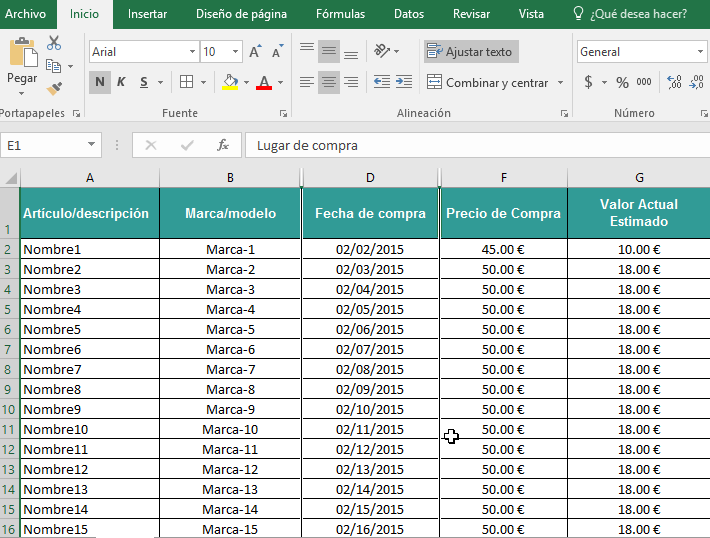
Task: Align text right icon
Action: [x=351, y=82]
